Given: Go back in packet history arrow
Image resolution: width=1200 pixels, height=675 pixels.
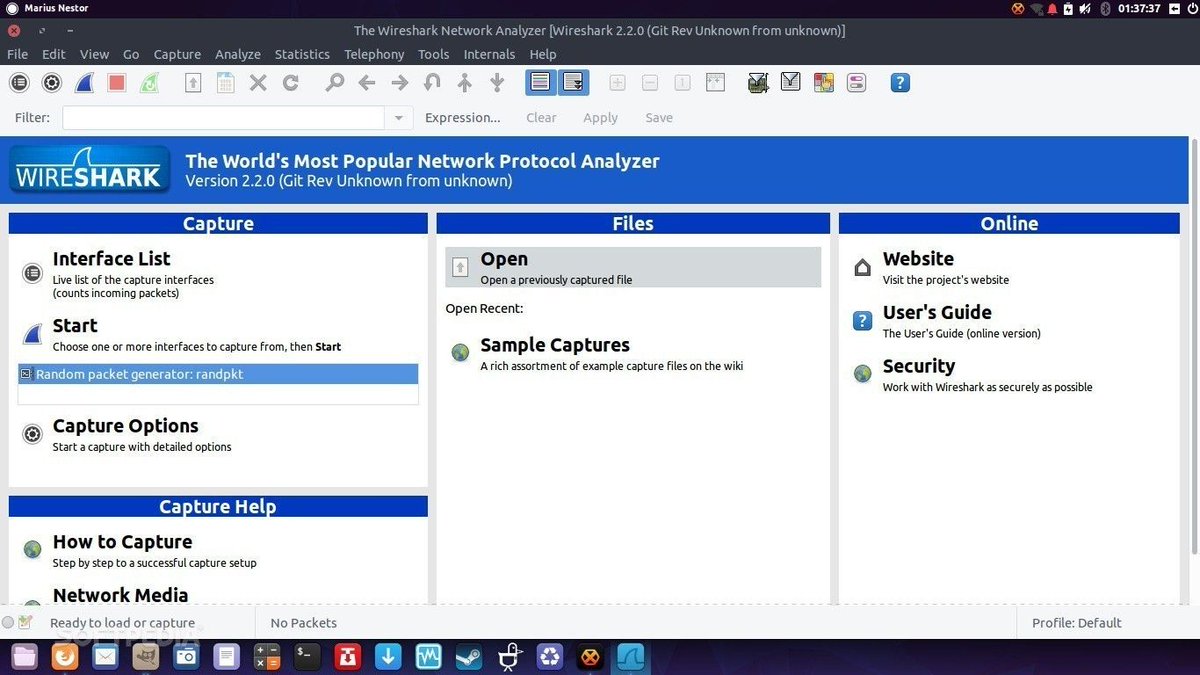Looking at the screenshot, I should 367,83.
